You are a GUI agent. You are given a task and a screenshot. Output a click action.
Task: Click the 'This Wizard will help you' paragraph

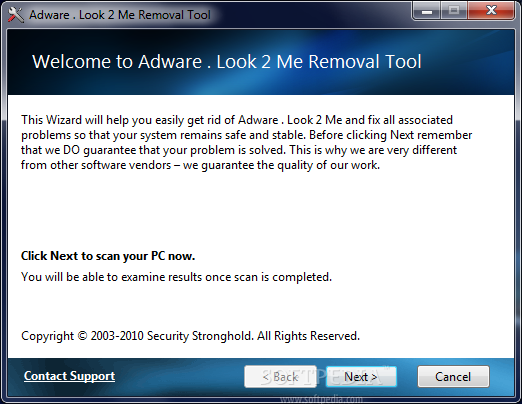247,142
